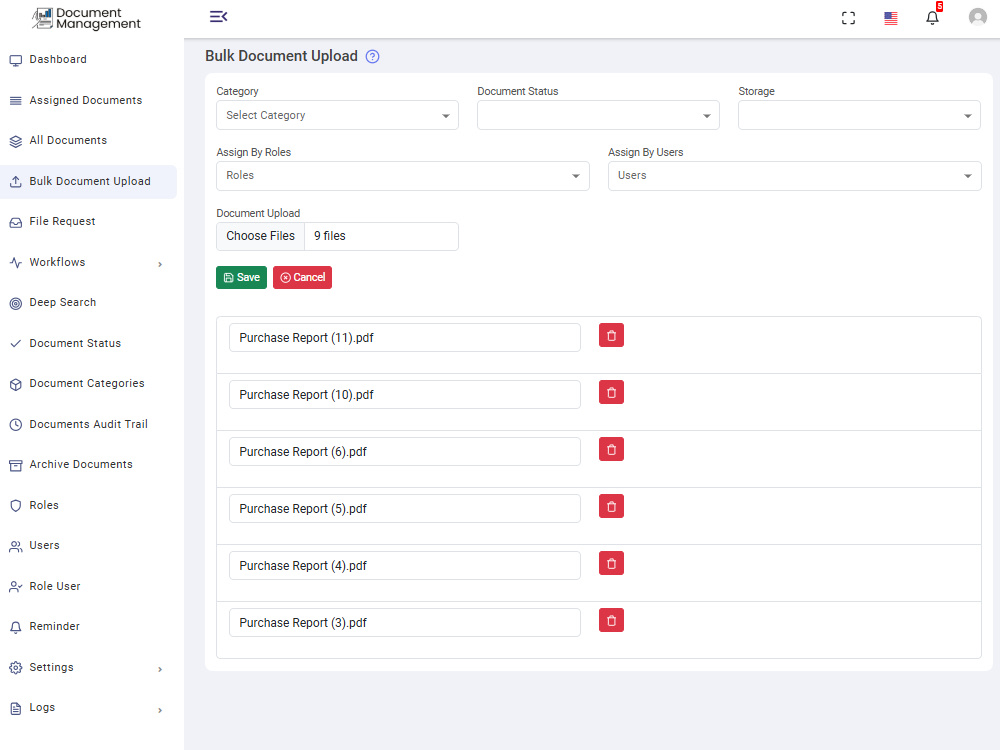Click the green Save button
Viewport: 1000px width, 750px height.
tap(241, 277)
